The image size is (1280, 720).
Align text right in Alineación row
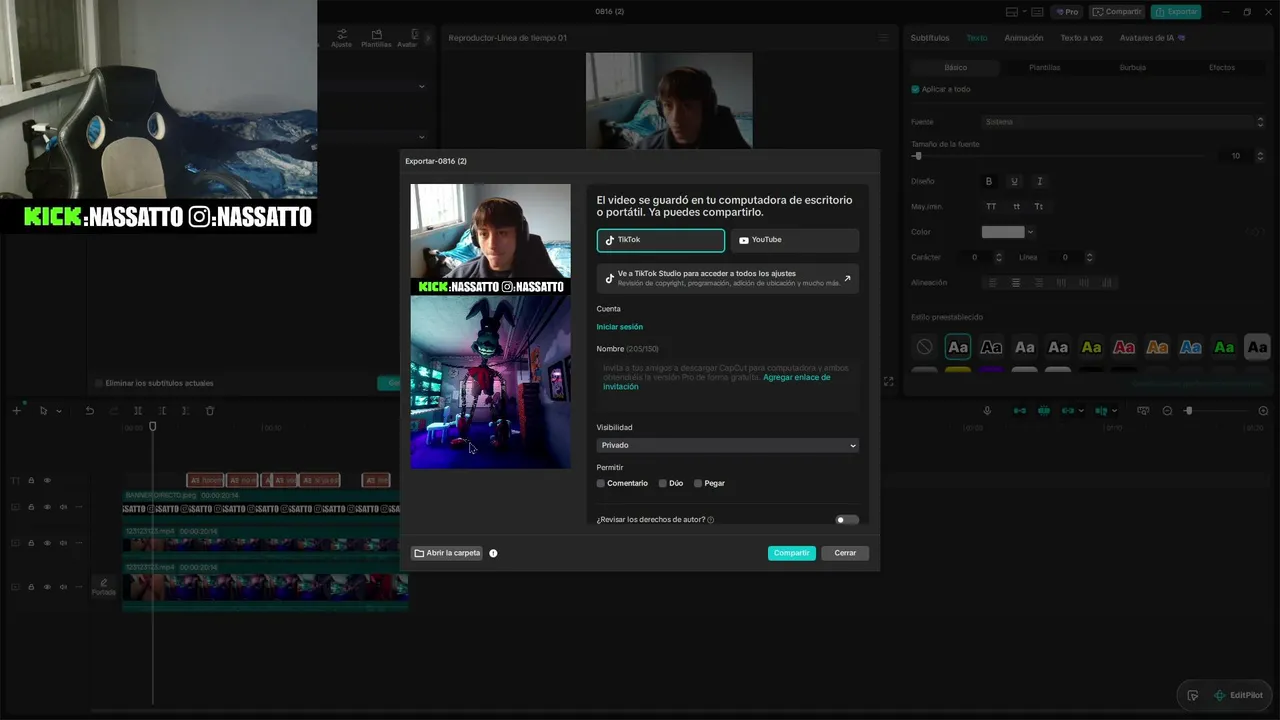click(x=1038, y=283)
